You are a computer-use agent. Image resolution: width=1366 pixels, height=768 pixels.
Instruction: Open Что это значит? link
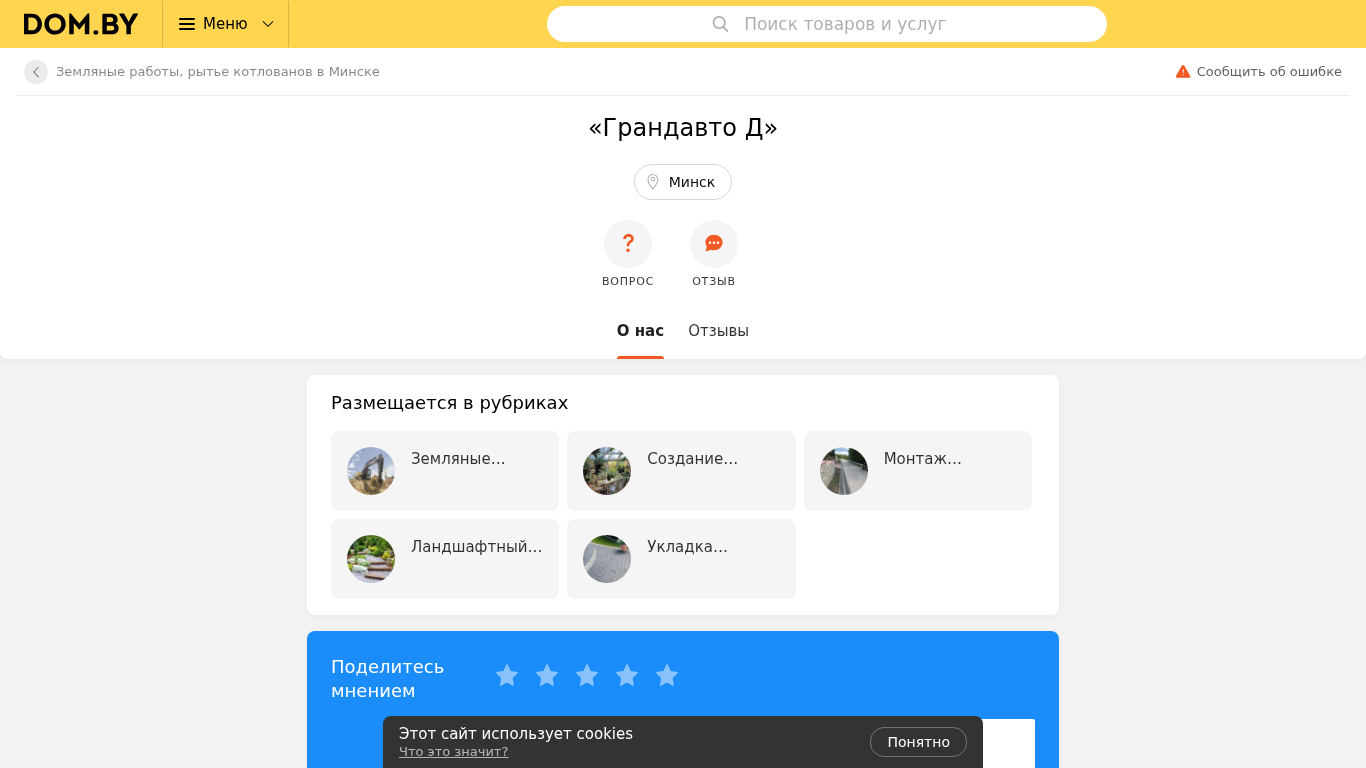(453, 752)
